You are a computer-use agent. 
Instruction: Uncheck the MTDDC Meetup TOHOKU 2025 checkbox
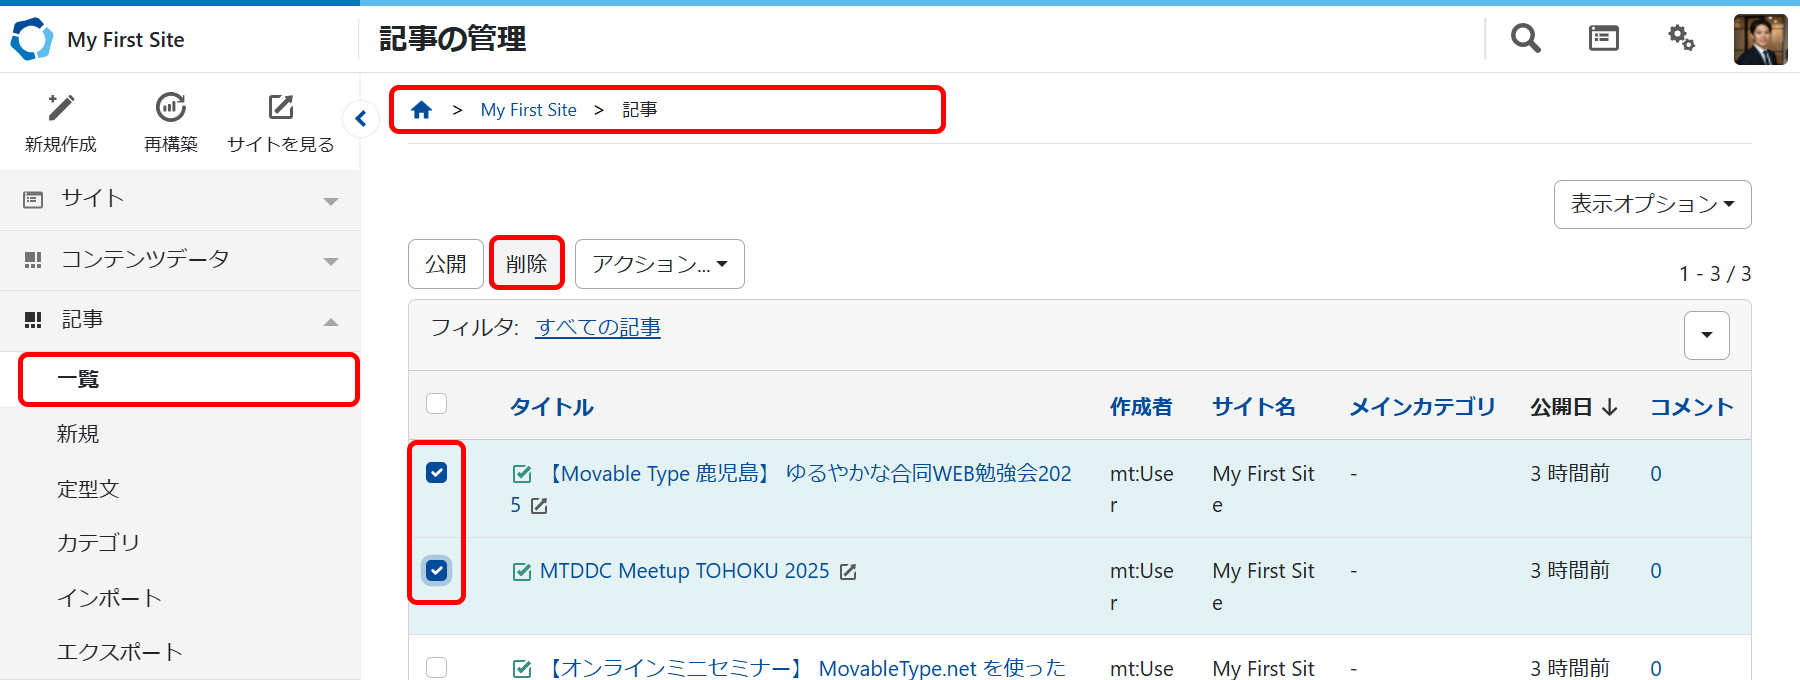(x=436, y=570)
